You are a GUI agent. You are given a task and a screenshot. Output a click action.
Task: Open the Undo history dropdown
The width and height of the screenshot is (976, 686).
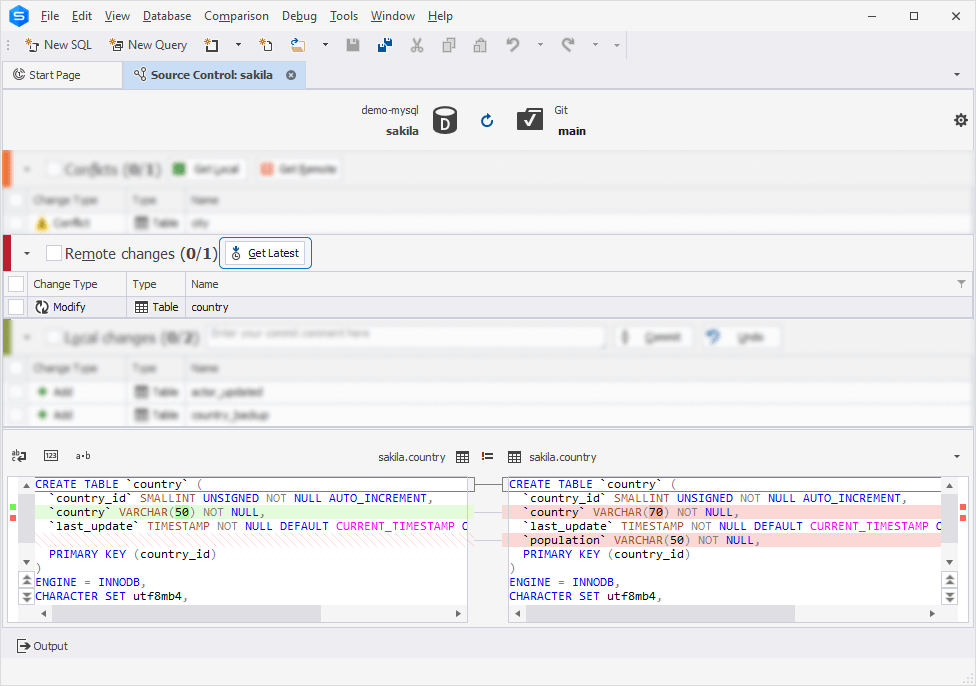(x=540, y=45)
